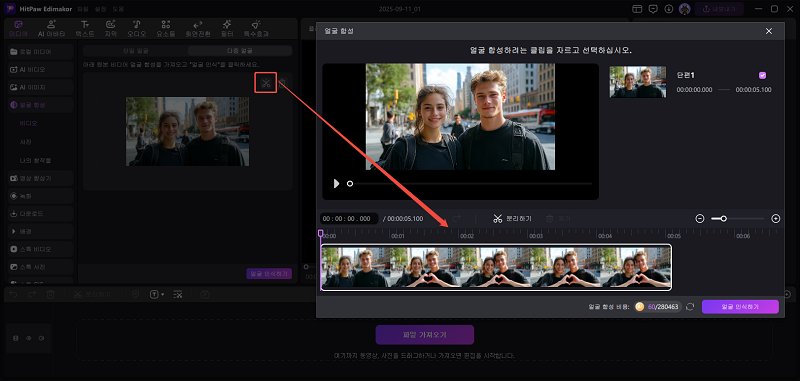
Task: Select 녹화 recording in the sidebar
Action: (41, 196)
